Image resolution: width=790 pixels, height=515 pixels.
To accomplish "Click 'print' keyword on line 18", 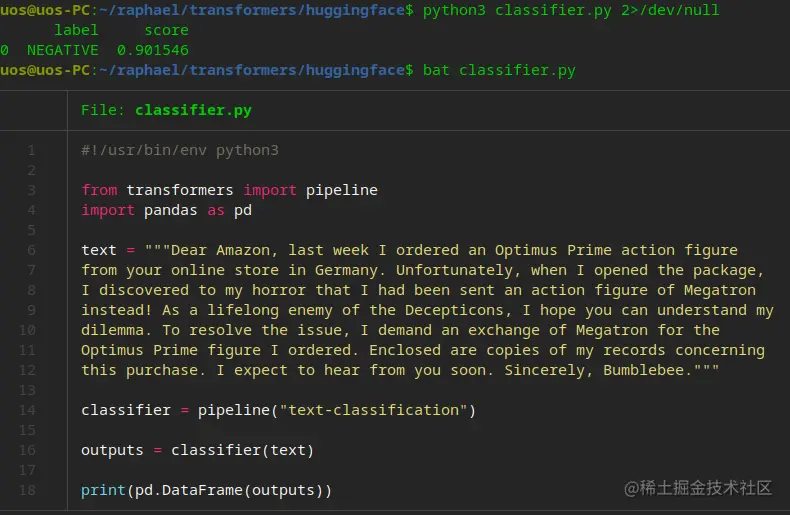I will click(103, 490).
